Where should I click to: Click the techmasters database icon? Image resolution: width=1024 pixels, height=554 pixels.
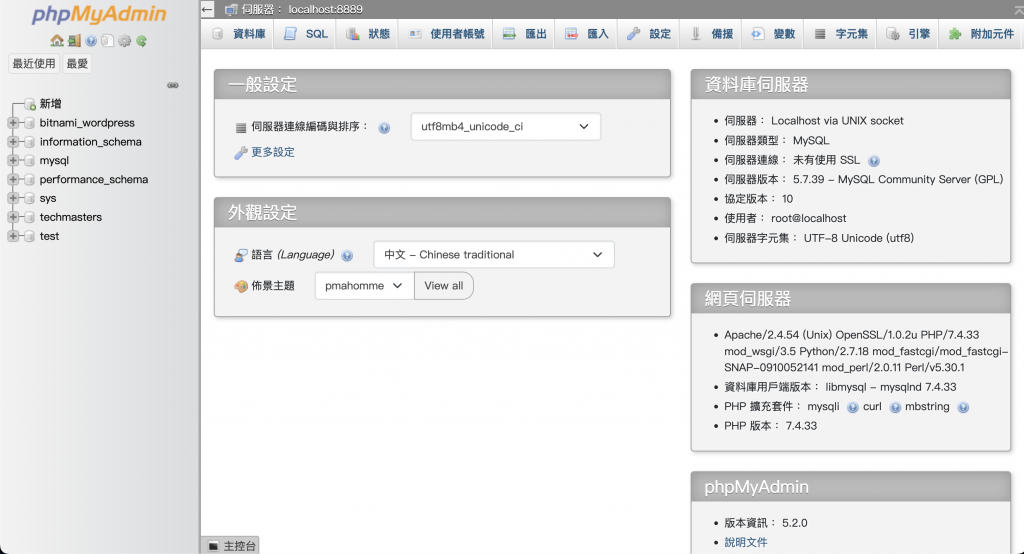click(29, 217)
